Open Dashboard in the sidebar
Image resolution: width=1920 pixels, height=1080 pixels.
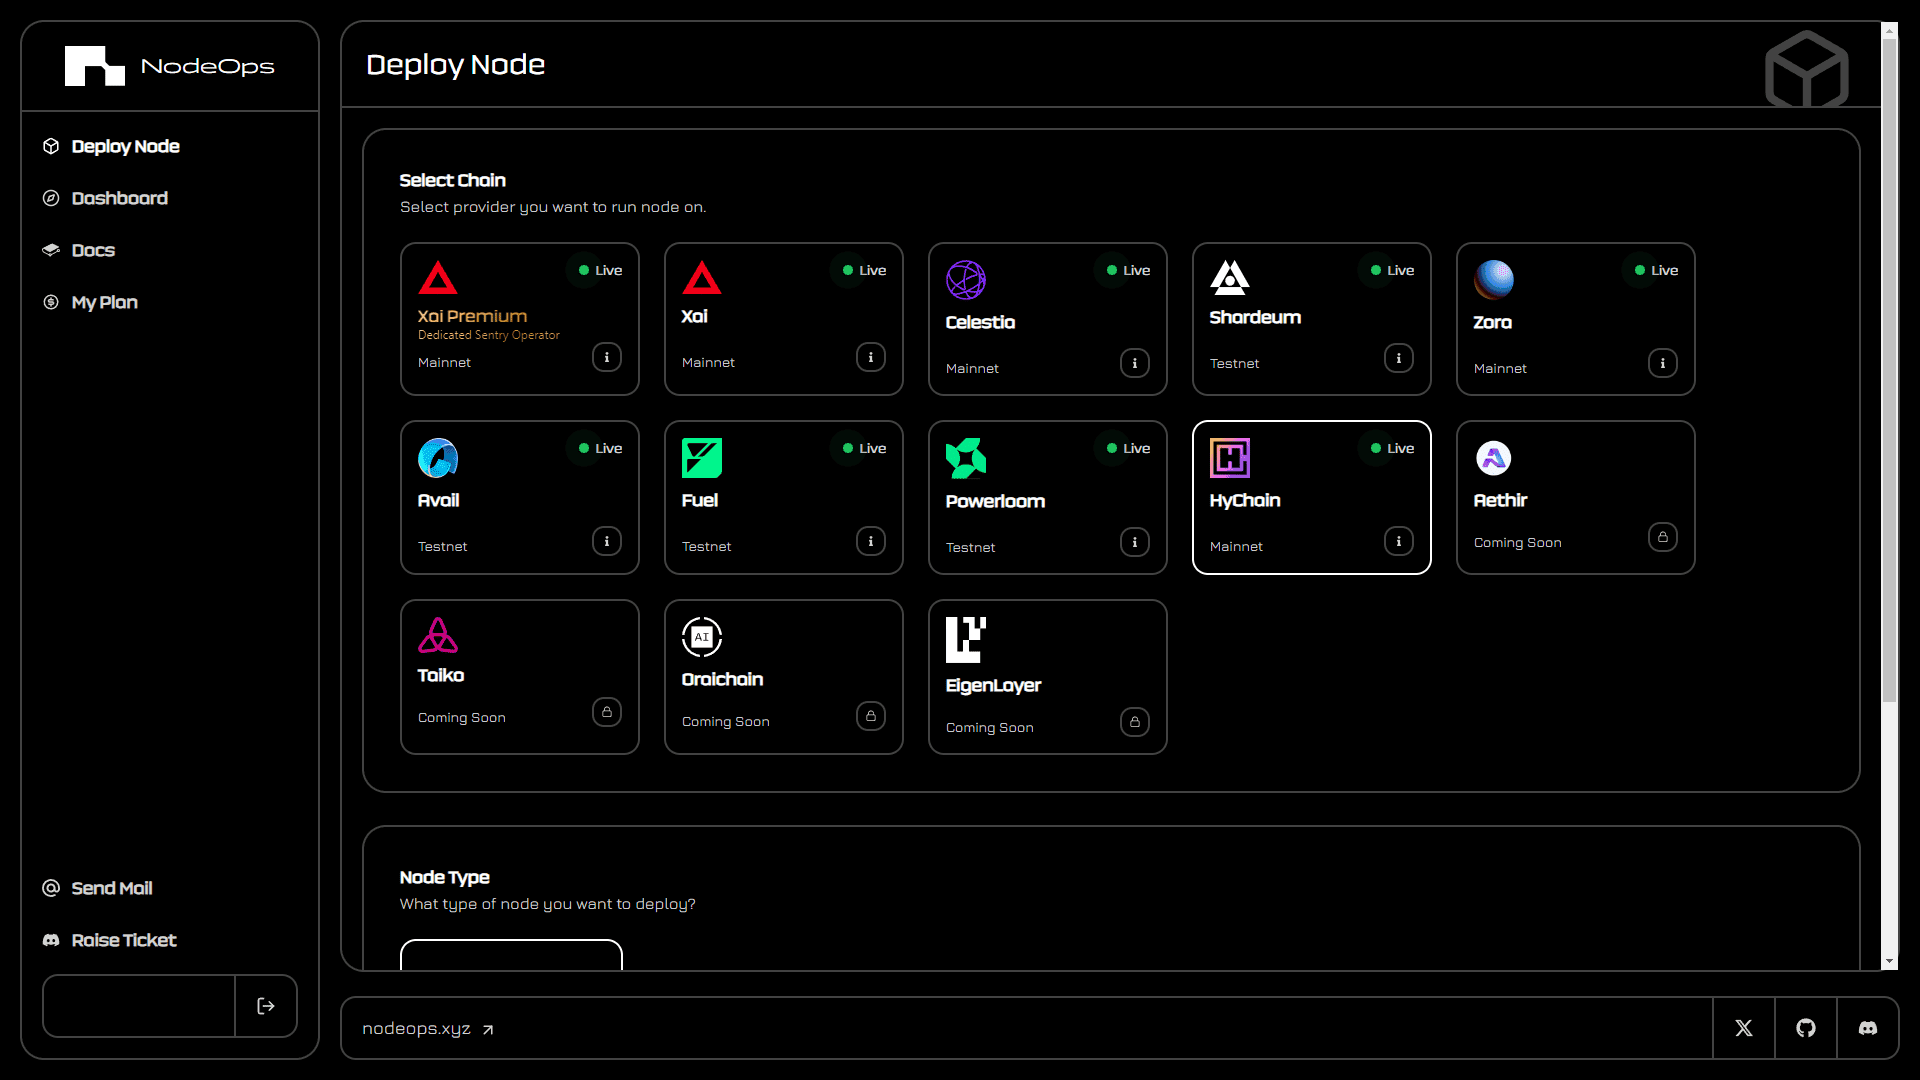[x=119, y=198]
